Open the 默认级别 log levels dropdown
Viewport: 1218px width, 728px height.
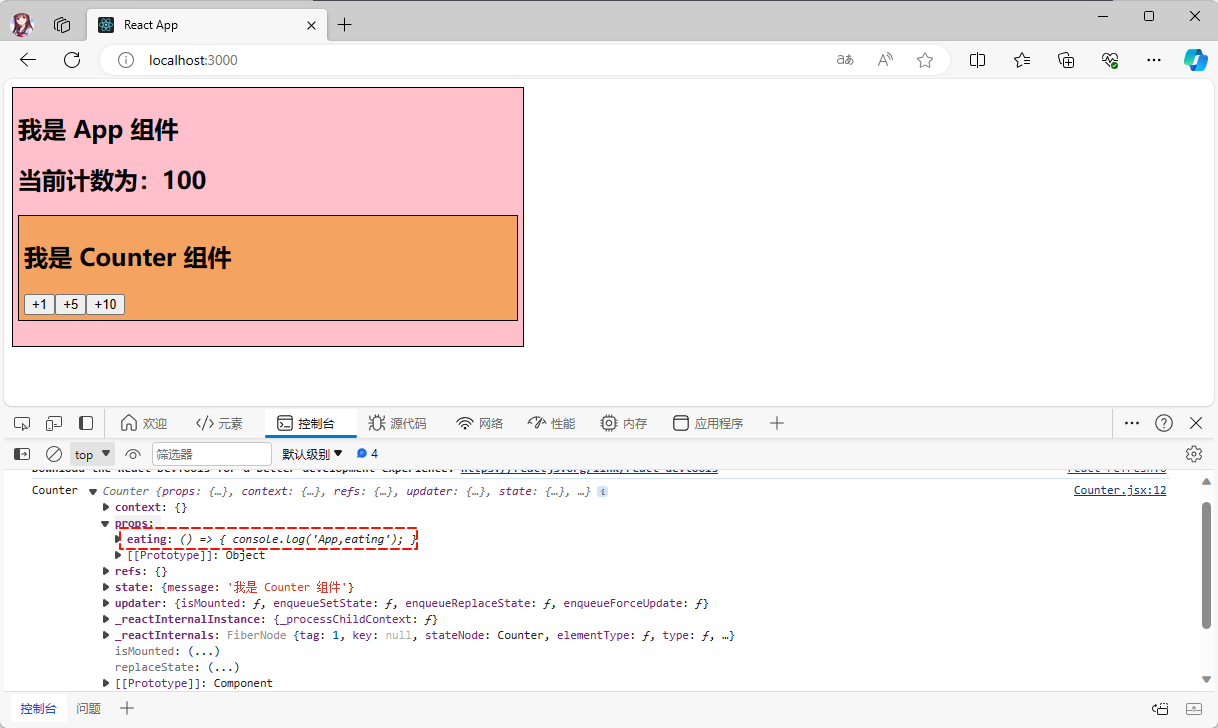311,453
